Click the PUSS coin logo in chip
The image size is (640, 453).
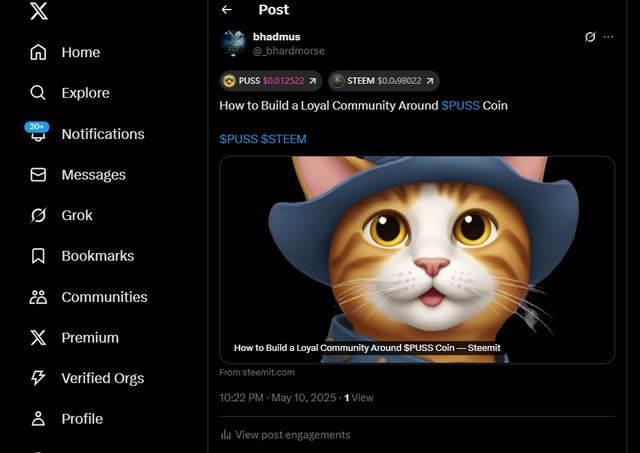229,81
